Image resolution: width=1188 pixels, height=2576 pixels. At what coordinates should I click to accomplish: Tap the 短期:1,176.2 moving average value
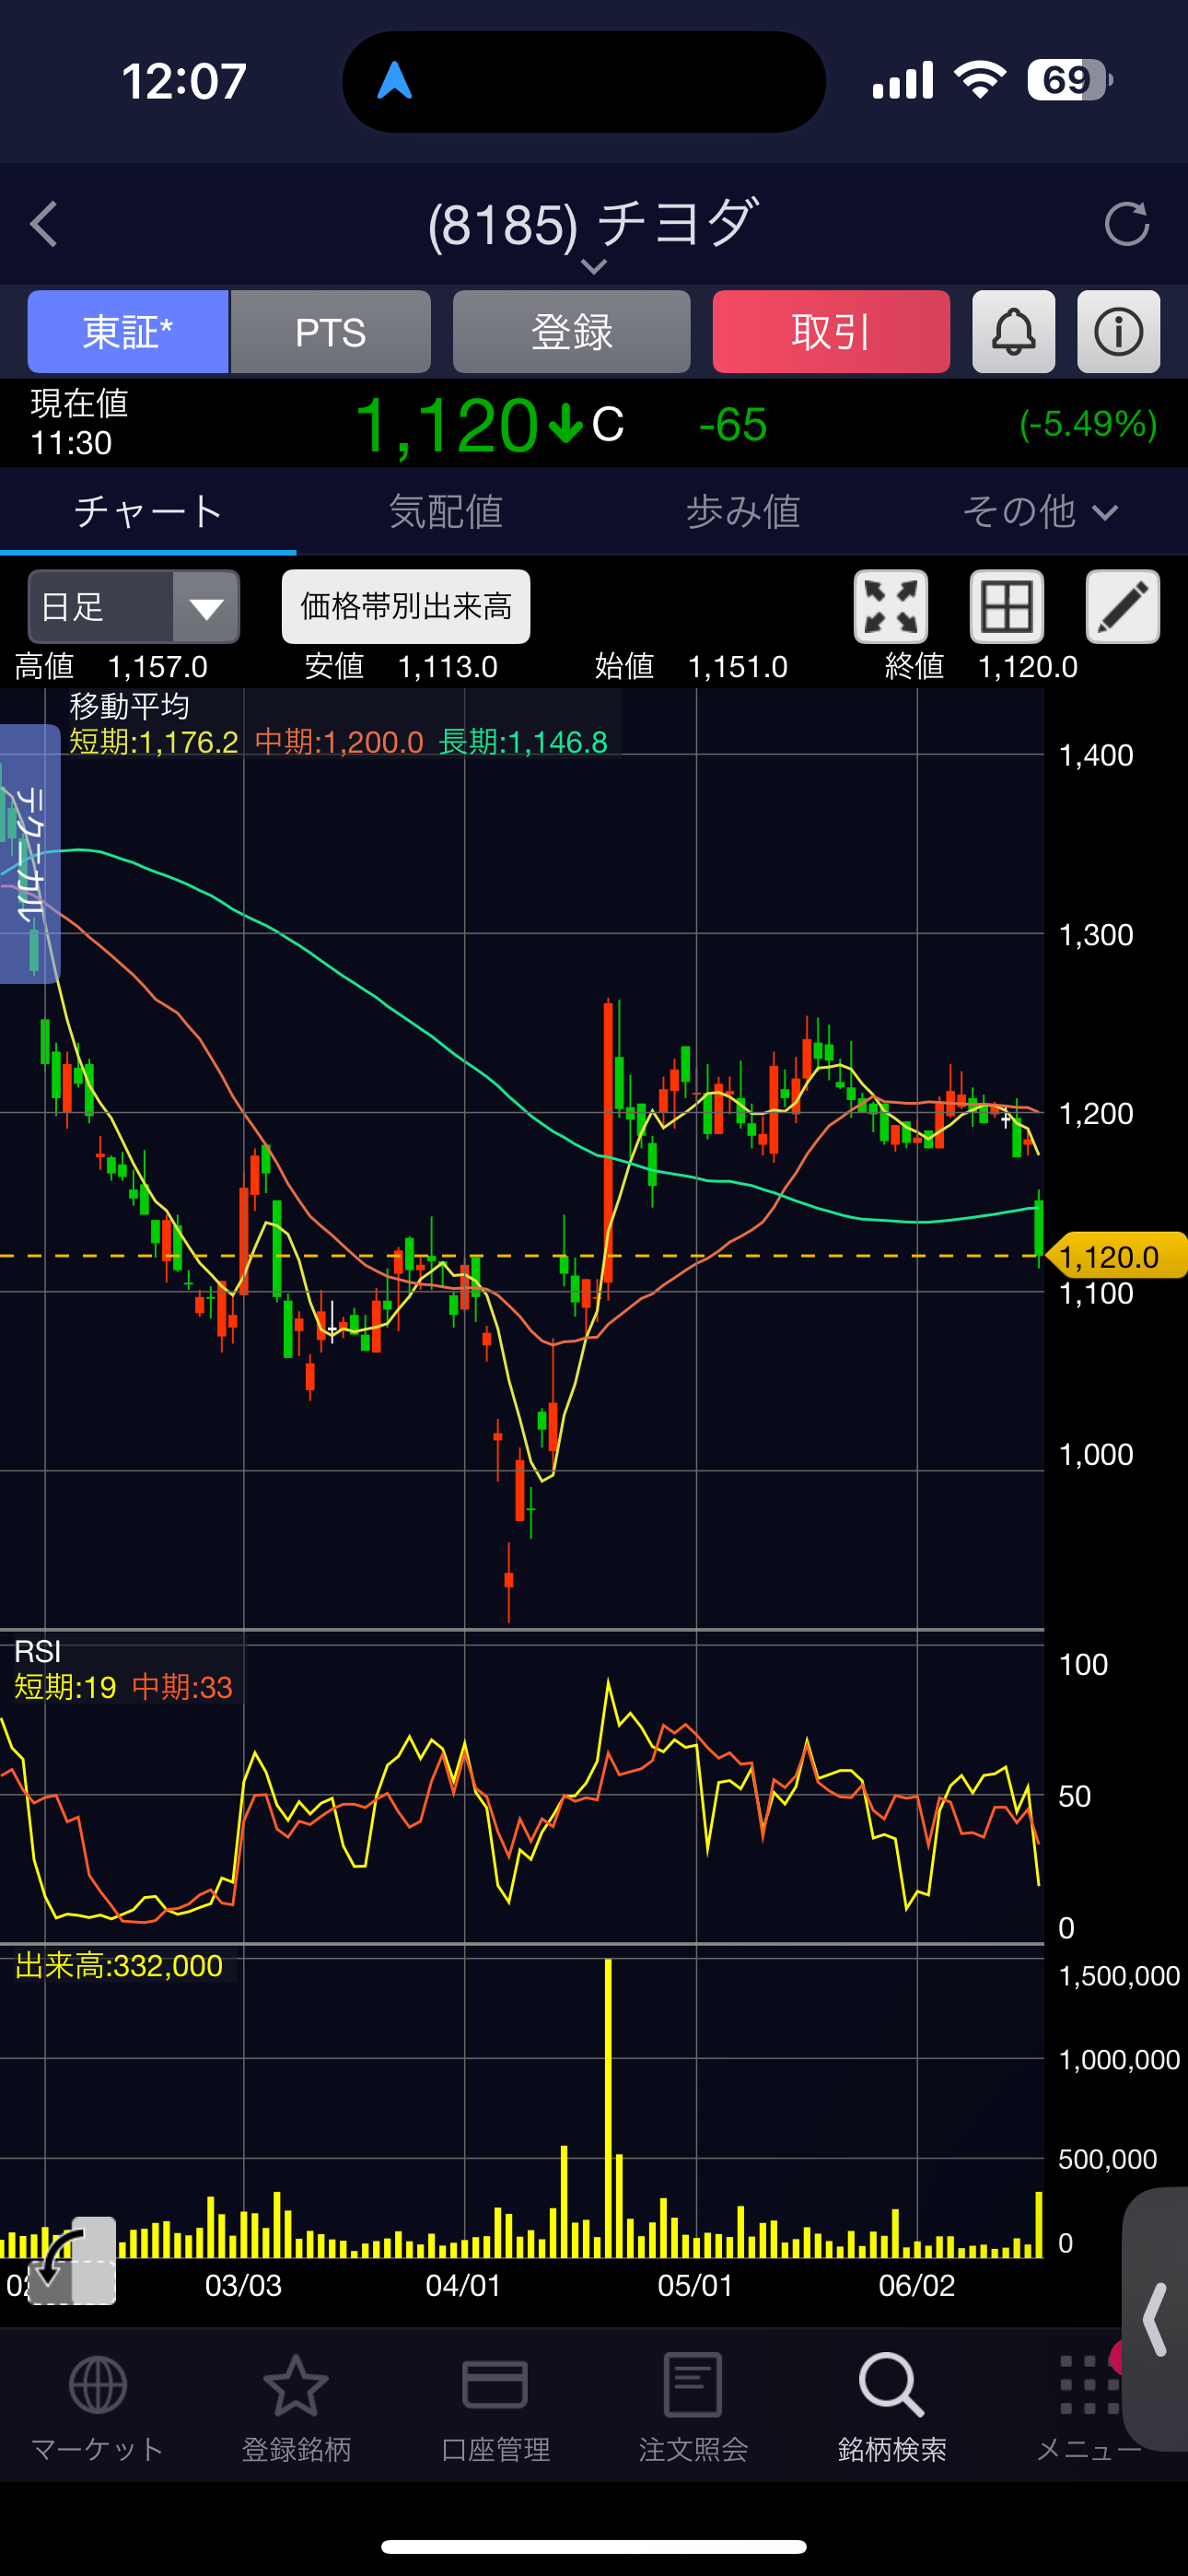(x=154, y=743)
